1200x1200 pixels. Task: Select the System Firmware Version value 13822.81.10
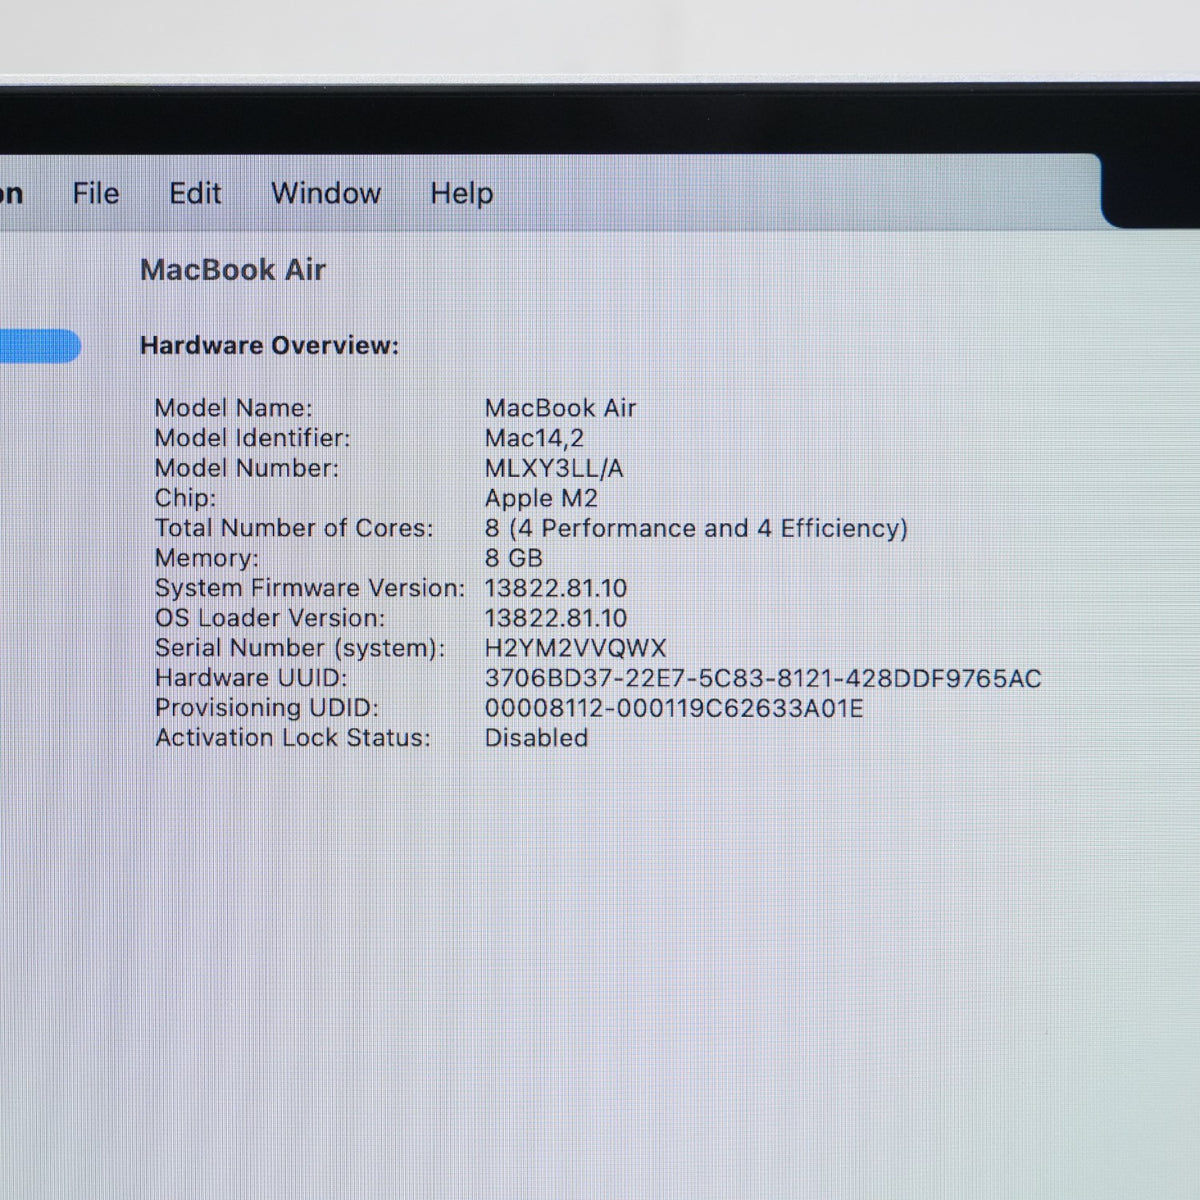[556, 588]
